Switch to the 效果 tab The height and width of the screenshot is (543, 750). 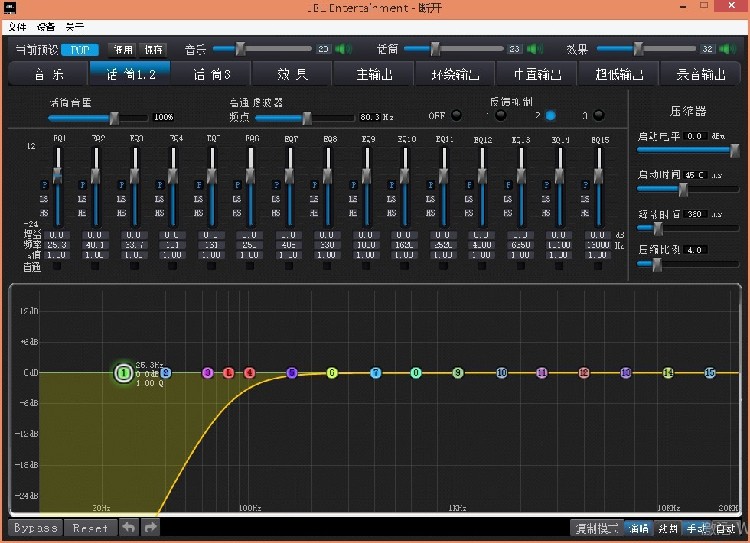(292, 74)
